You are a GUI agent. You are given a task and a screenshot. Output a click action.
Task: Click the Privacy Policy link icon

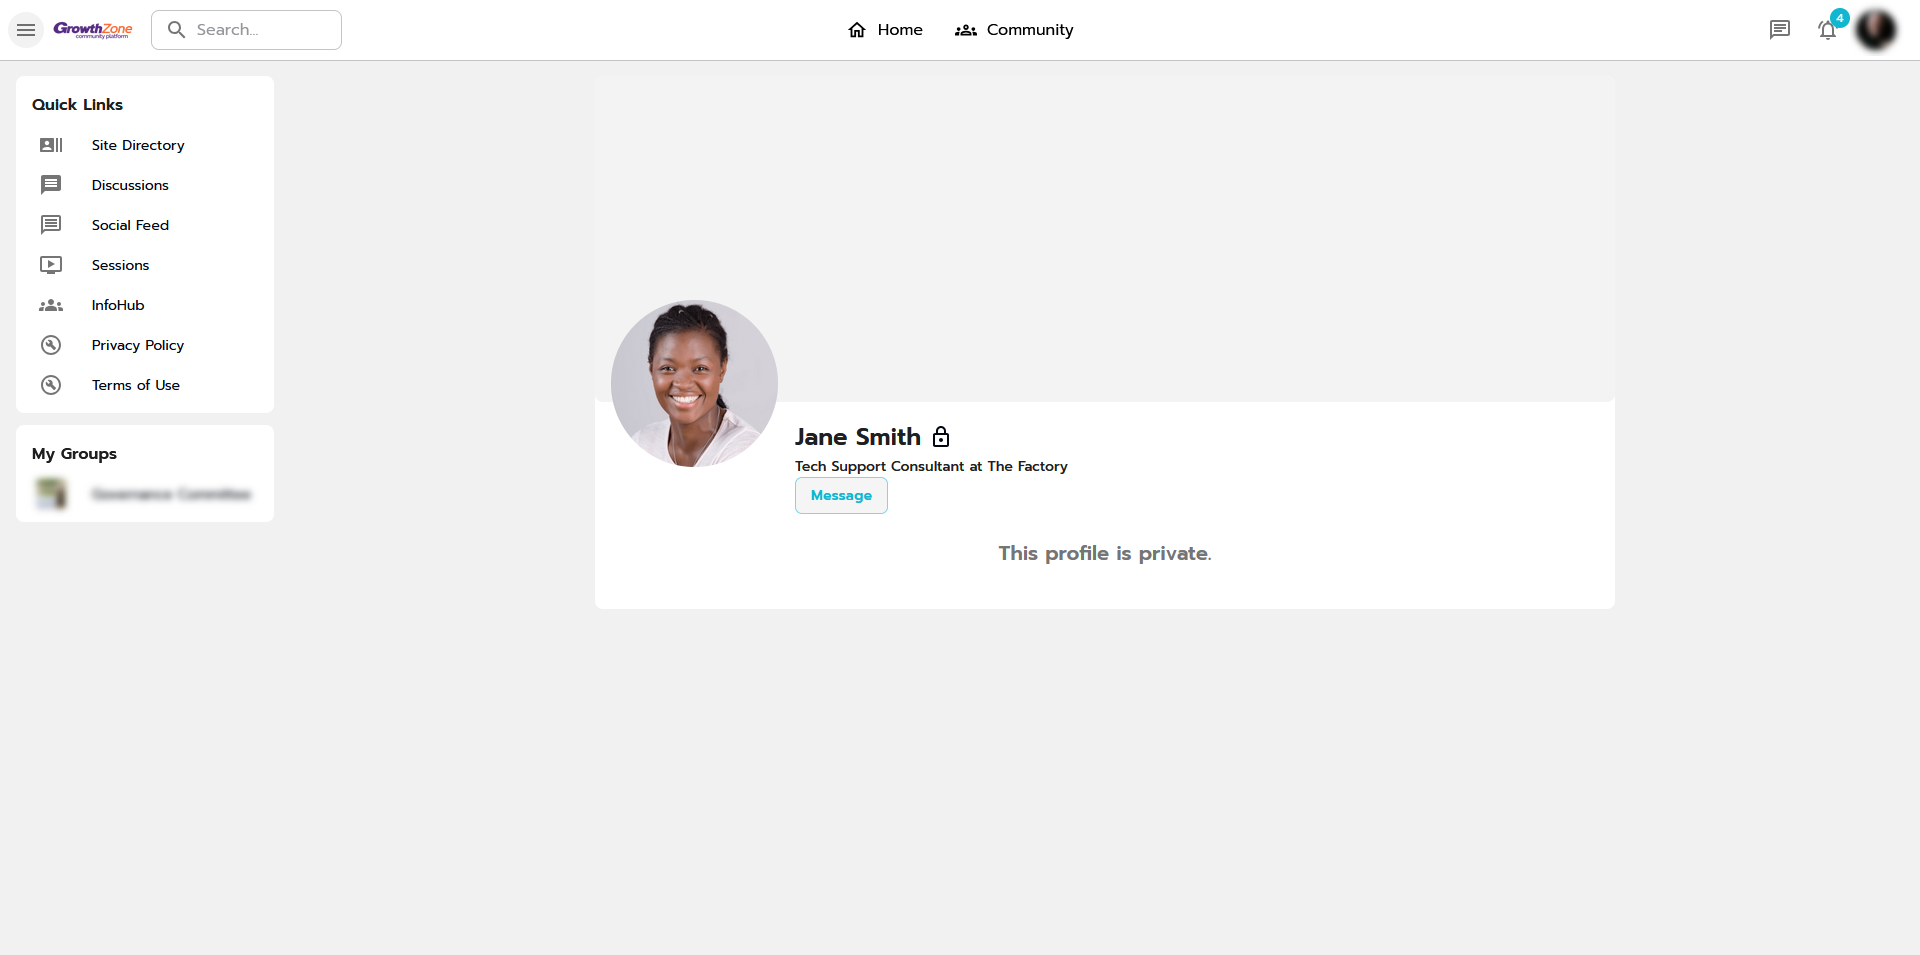[x=51, y=345]
